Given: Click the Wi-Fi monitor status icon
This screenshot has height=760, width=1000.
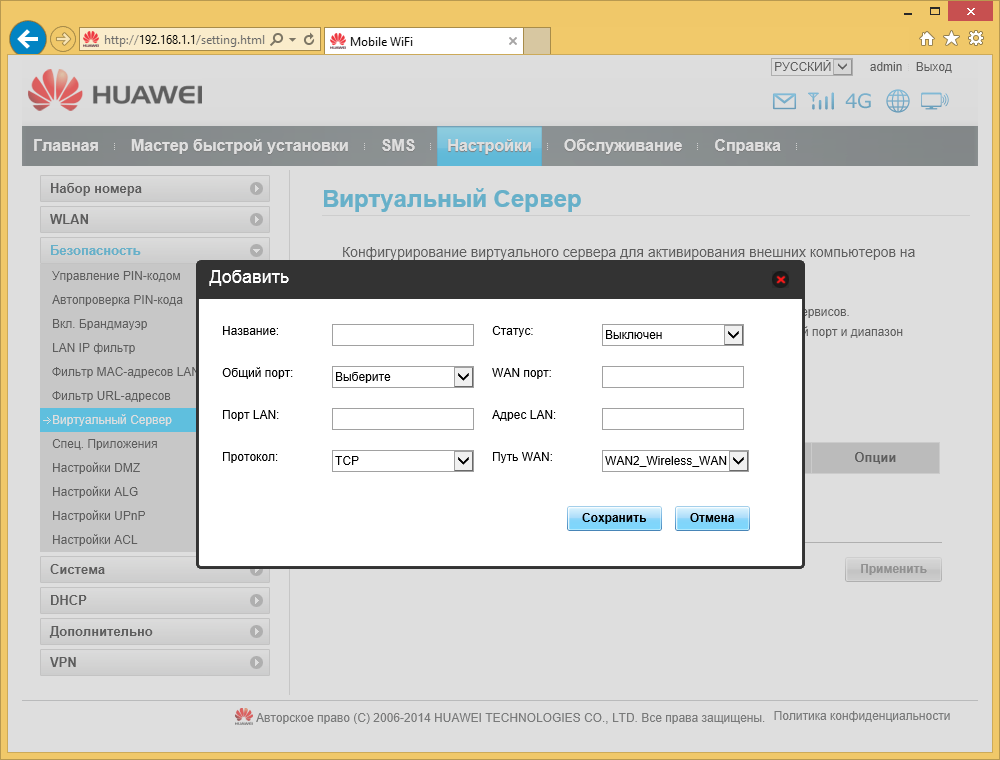Looking at the screenshot, I should pyautogui.click(x=934, y=101).
